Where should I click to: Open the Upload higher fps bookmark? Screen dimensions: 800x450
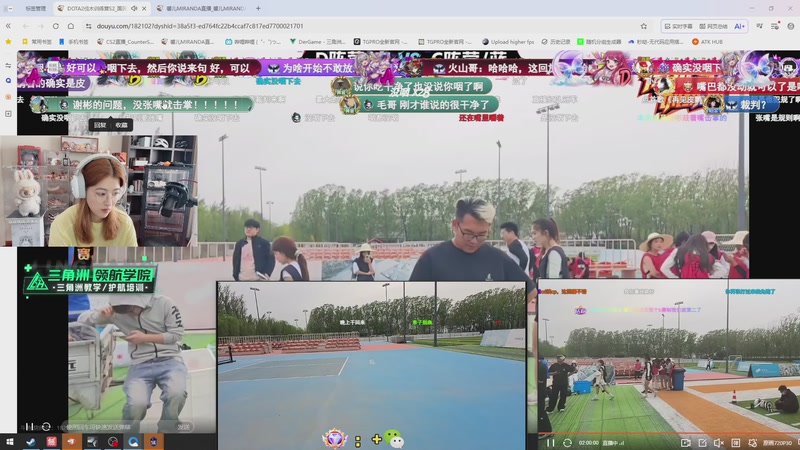coord(508,42)
